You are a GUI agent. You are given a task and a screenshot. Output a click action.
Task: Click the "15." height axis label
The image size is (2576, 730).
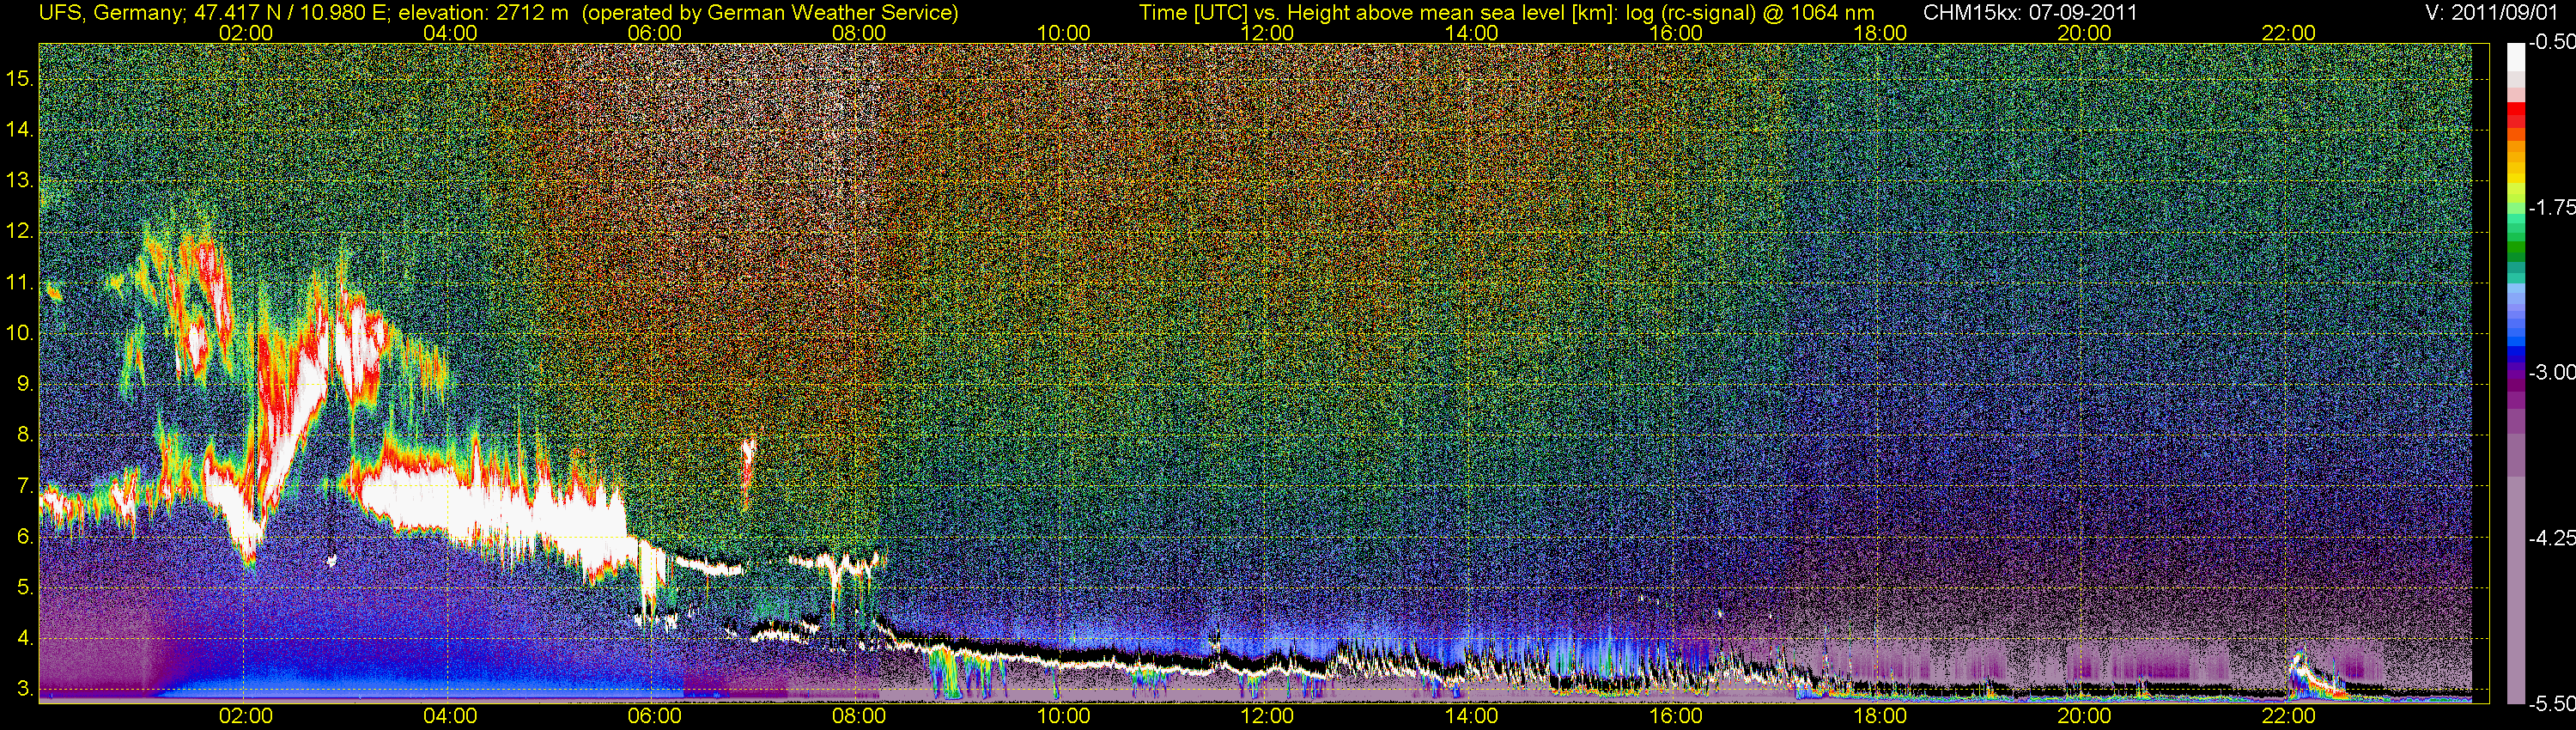(20, 79)
